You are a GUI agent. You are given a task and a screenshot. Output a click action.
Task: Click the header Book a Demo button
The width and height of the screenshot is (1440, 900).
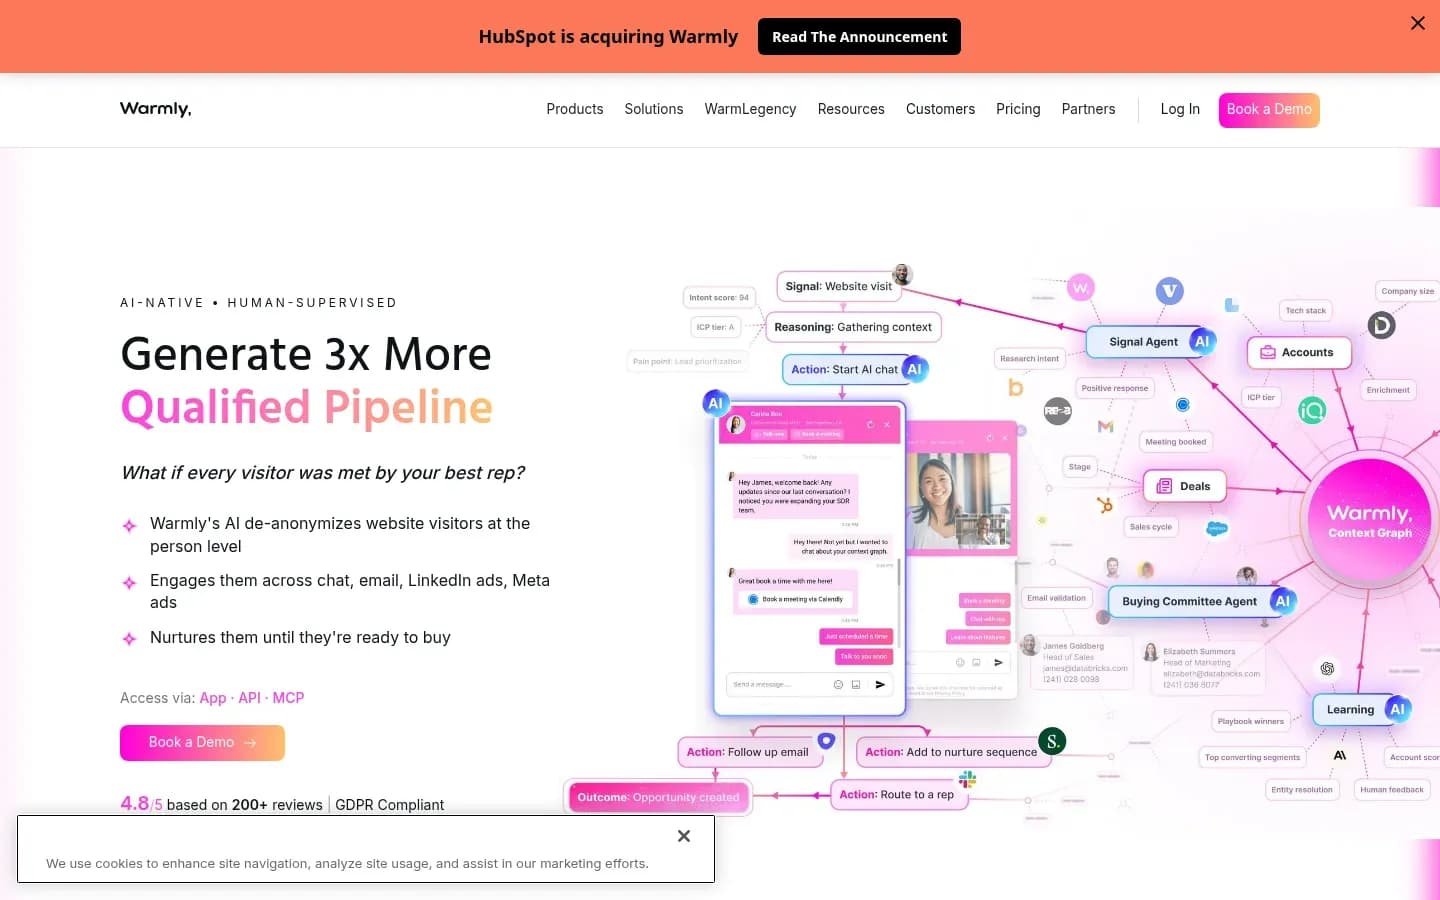pyautogui.click(x=1269, y=110)
